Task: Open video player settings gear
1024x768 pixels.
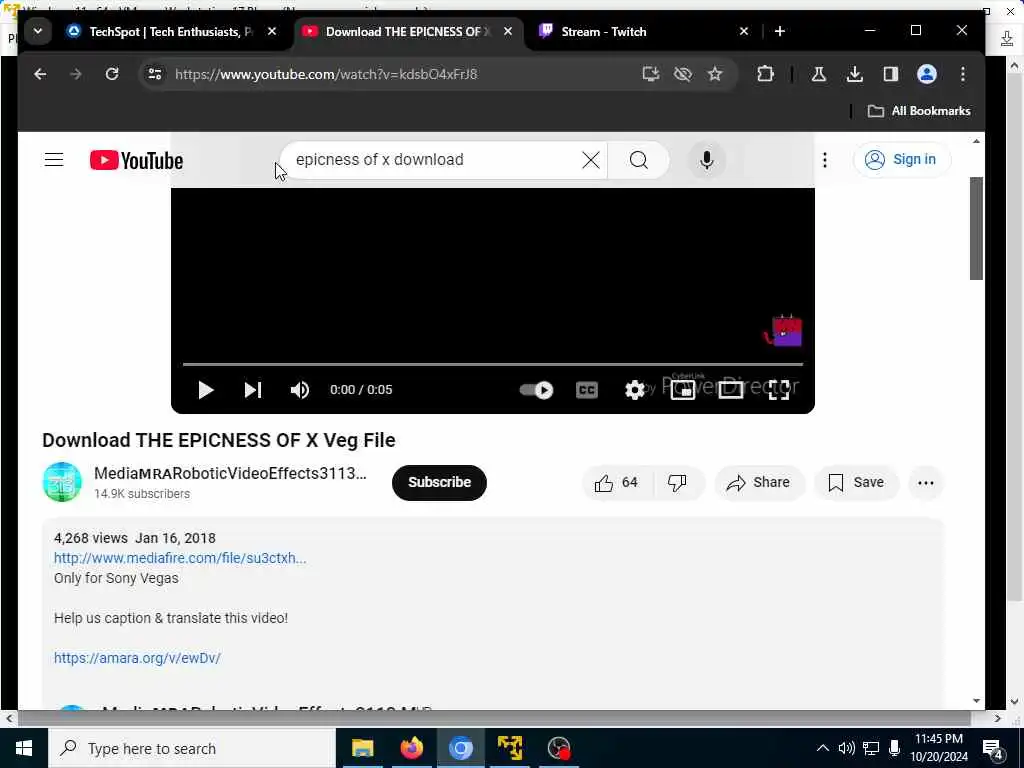Action: pyautogui.click(x=634, y=390)
